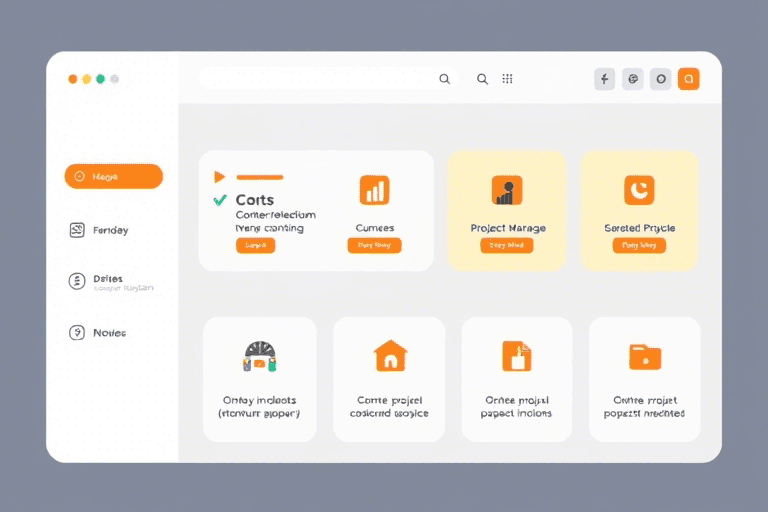The image size is (768, 512).
Task: Click the bar chart icon above Cumees
Action: pos(374,190)
